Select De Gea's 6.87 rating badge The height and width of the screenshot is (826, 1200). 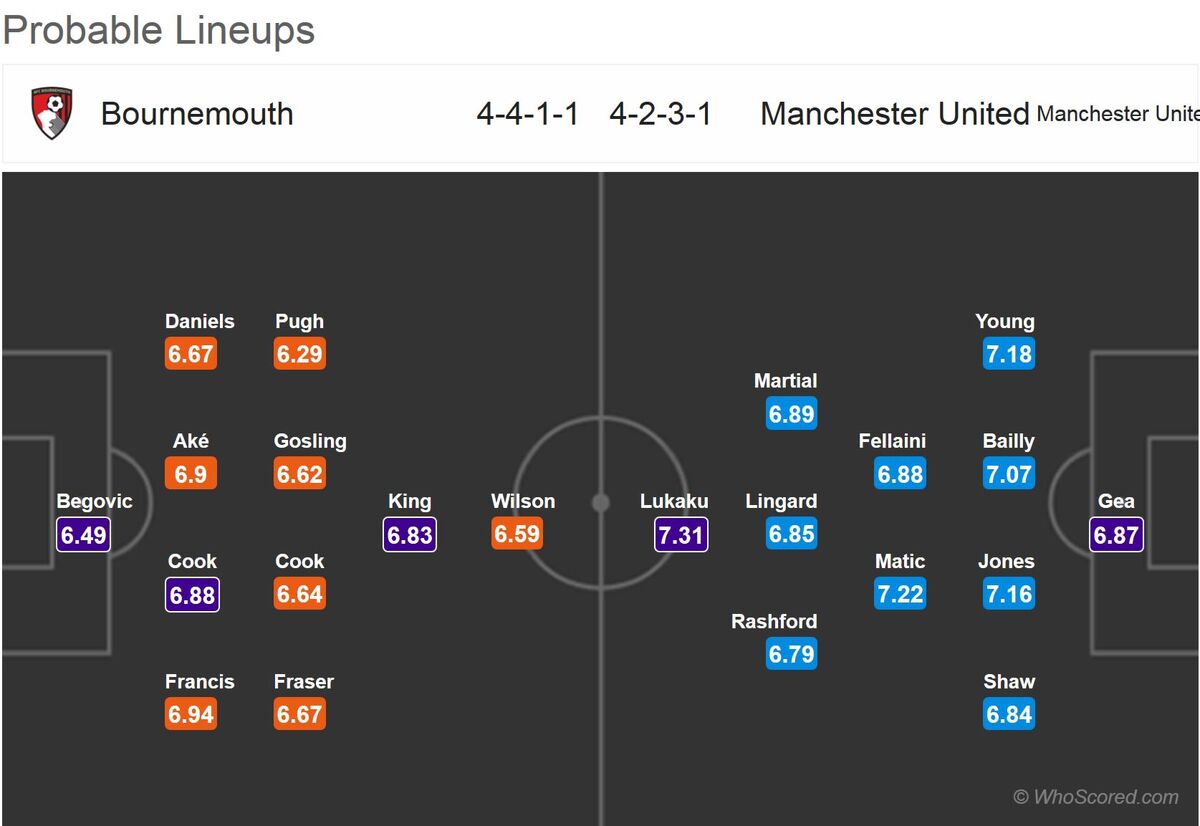[x=1116, y=534]
